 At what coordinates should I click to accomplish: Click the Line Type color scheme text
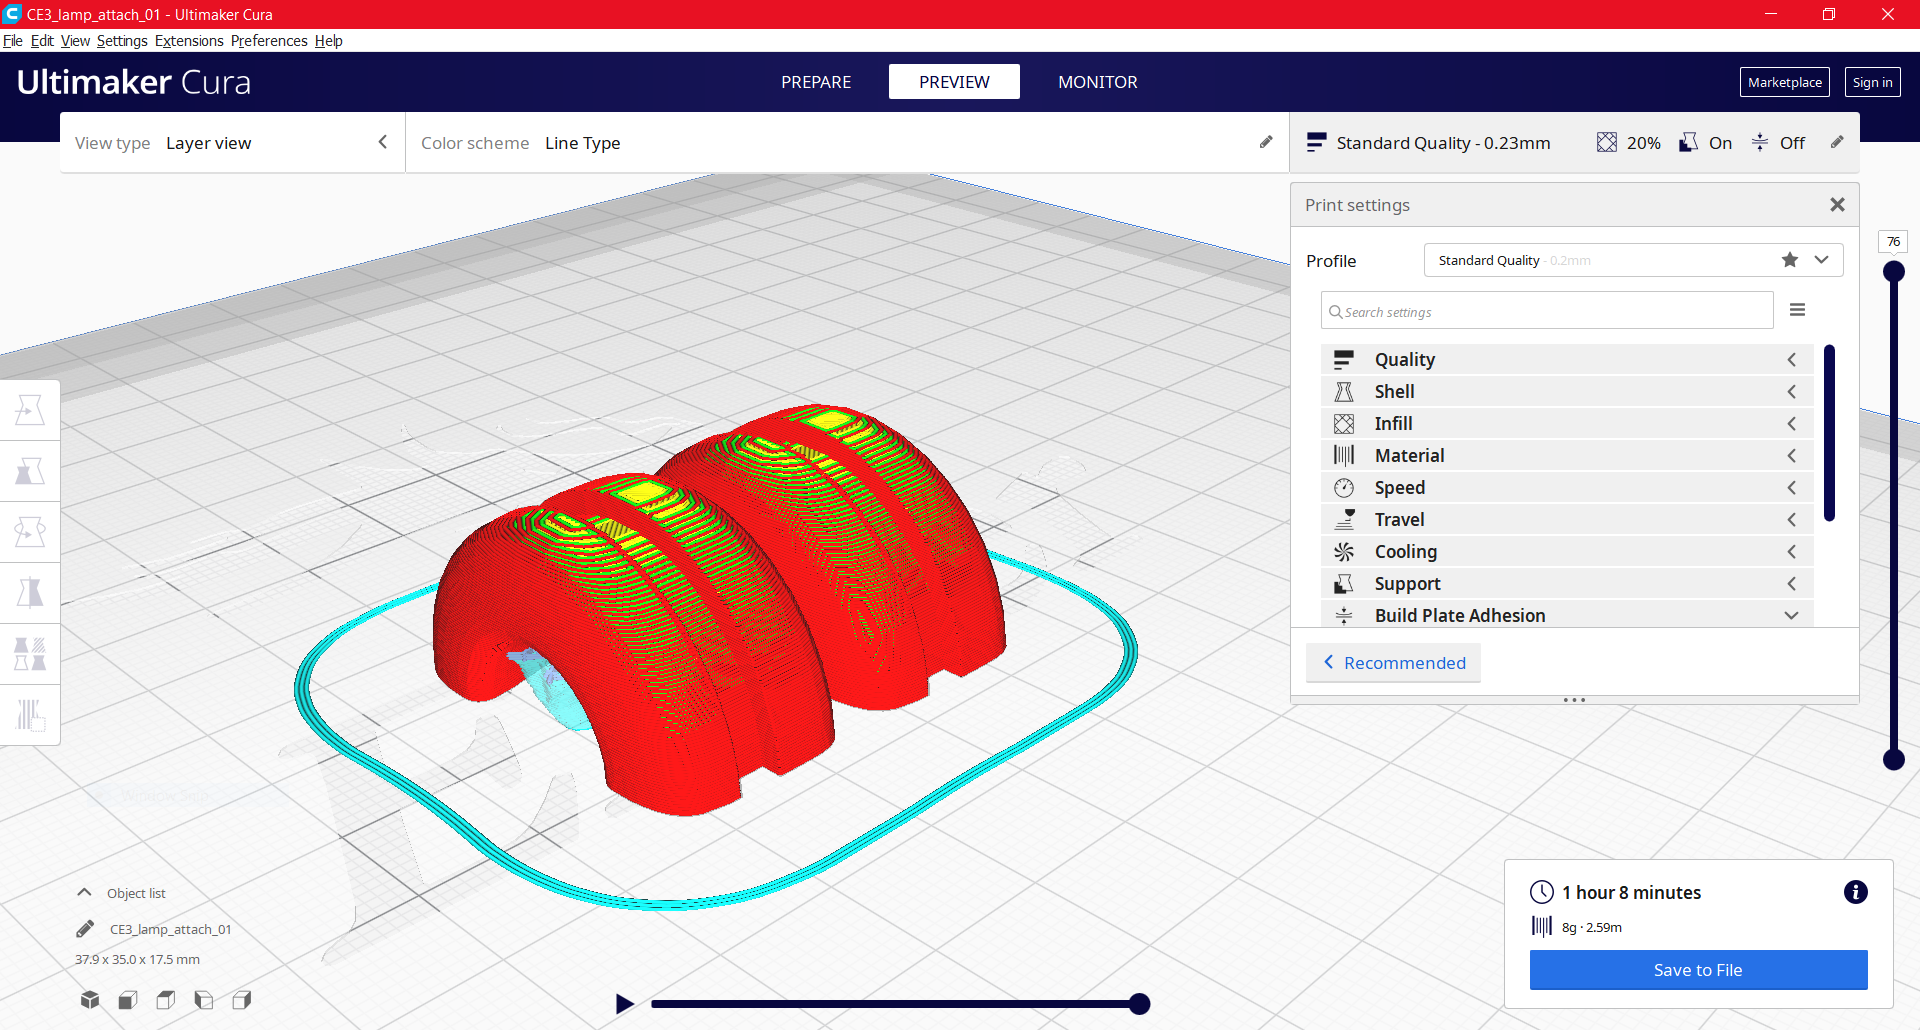pos(583,143)
